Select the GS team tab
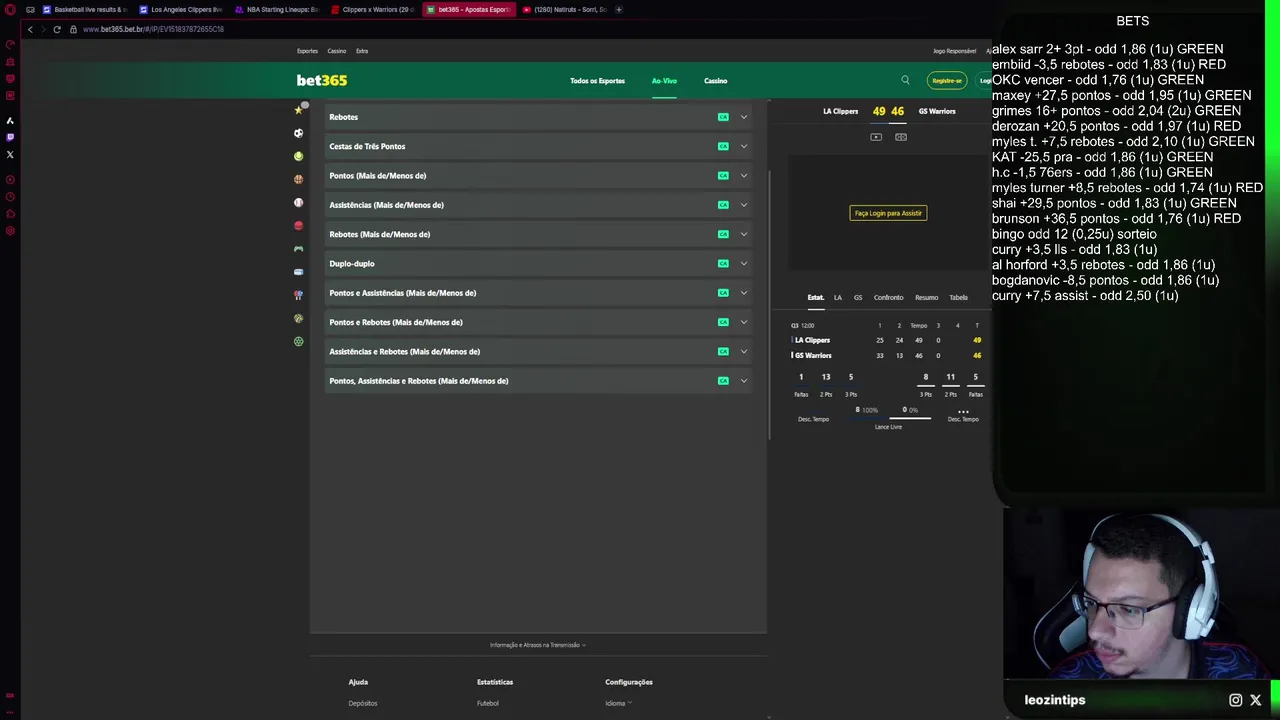 (858, 297)
